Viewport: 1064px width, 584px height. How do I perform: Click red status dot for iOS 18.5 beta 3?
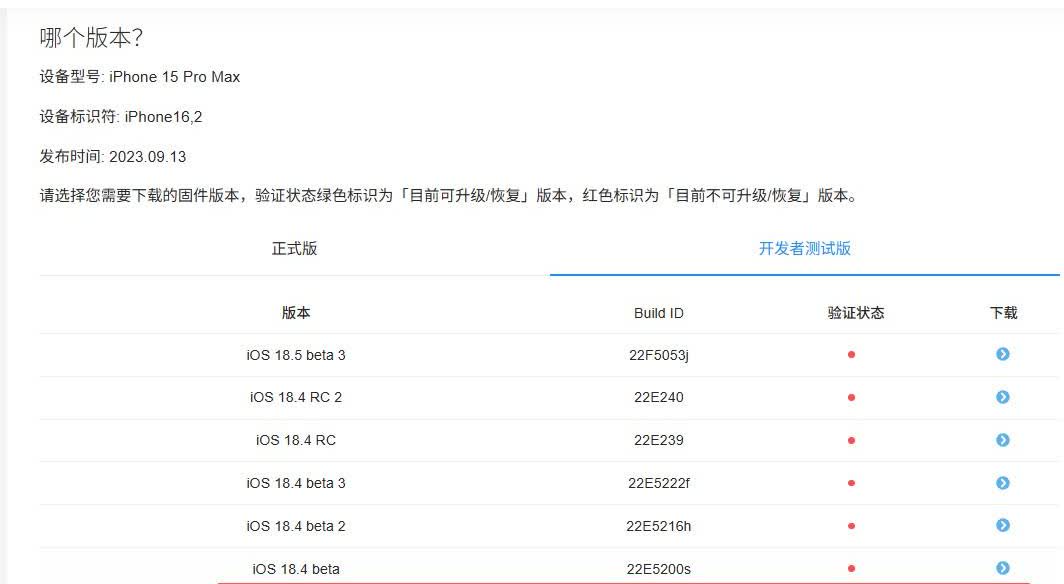coord(851,355)
